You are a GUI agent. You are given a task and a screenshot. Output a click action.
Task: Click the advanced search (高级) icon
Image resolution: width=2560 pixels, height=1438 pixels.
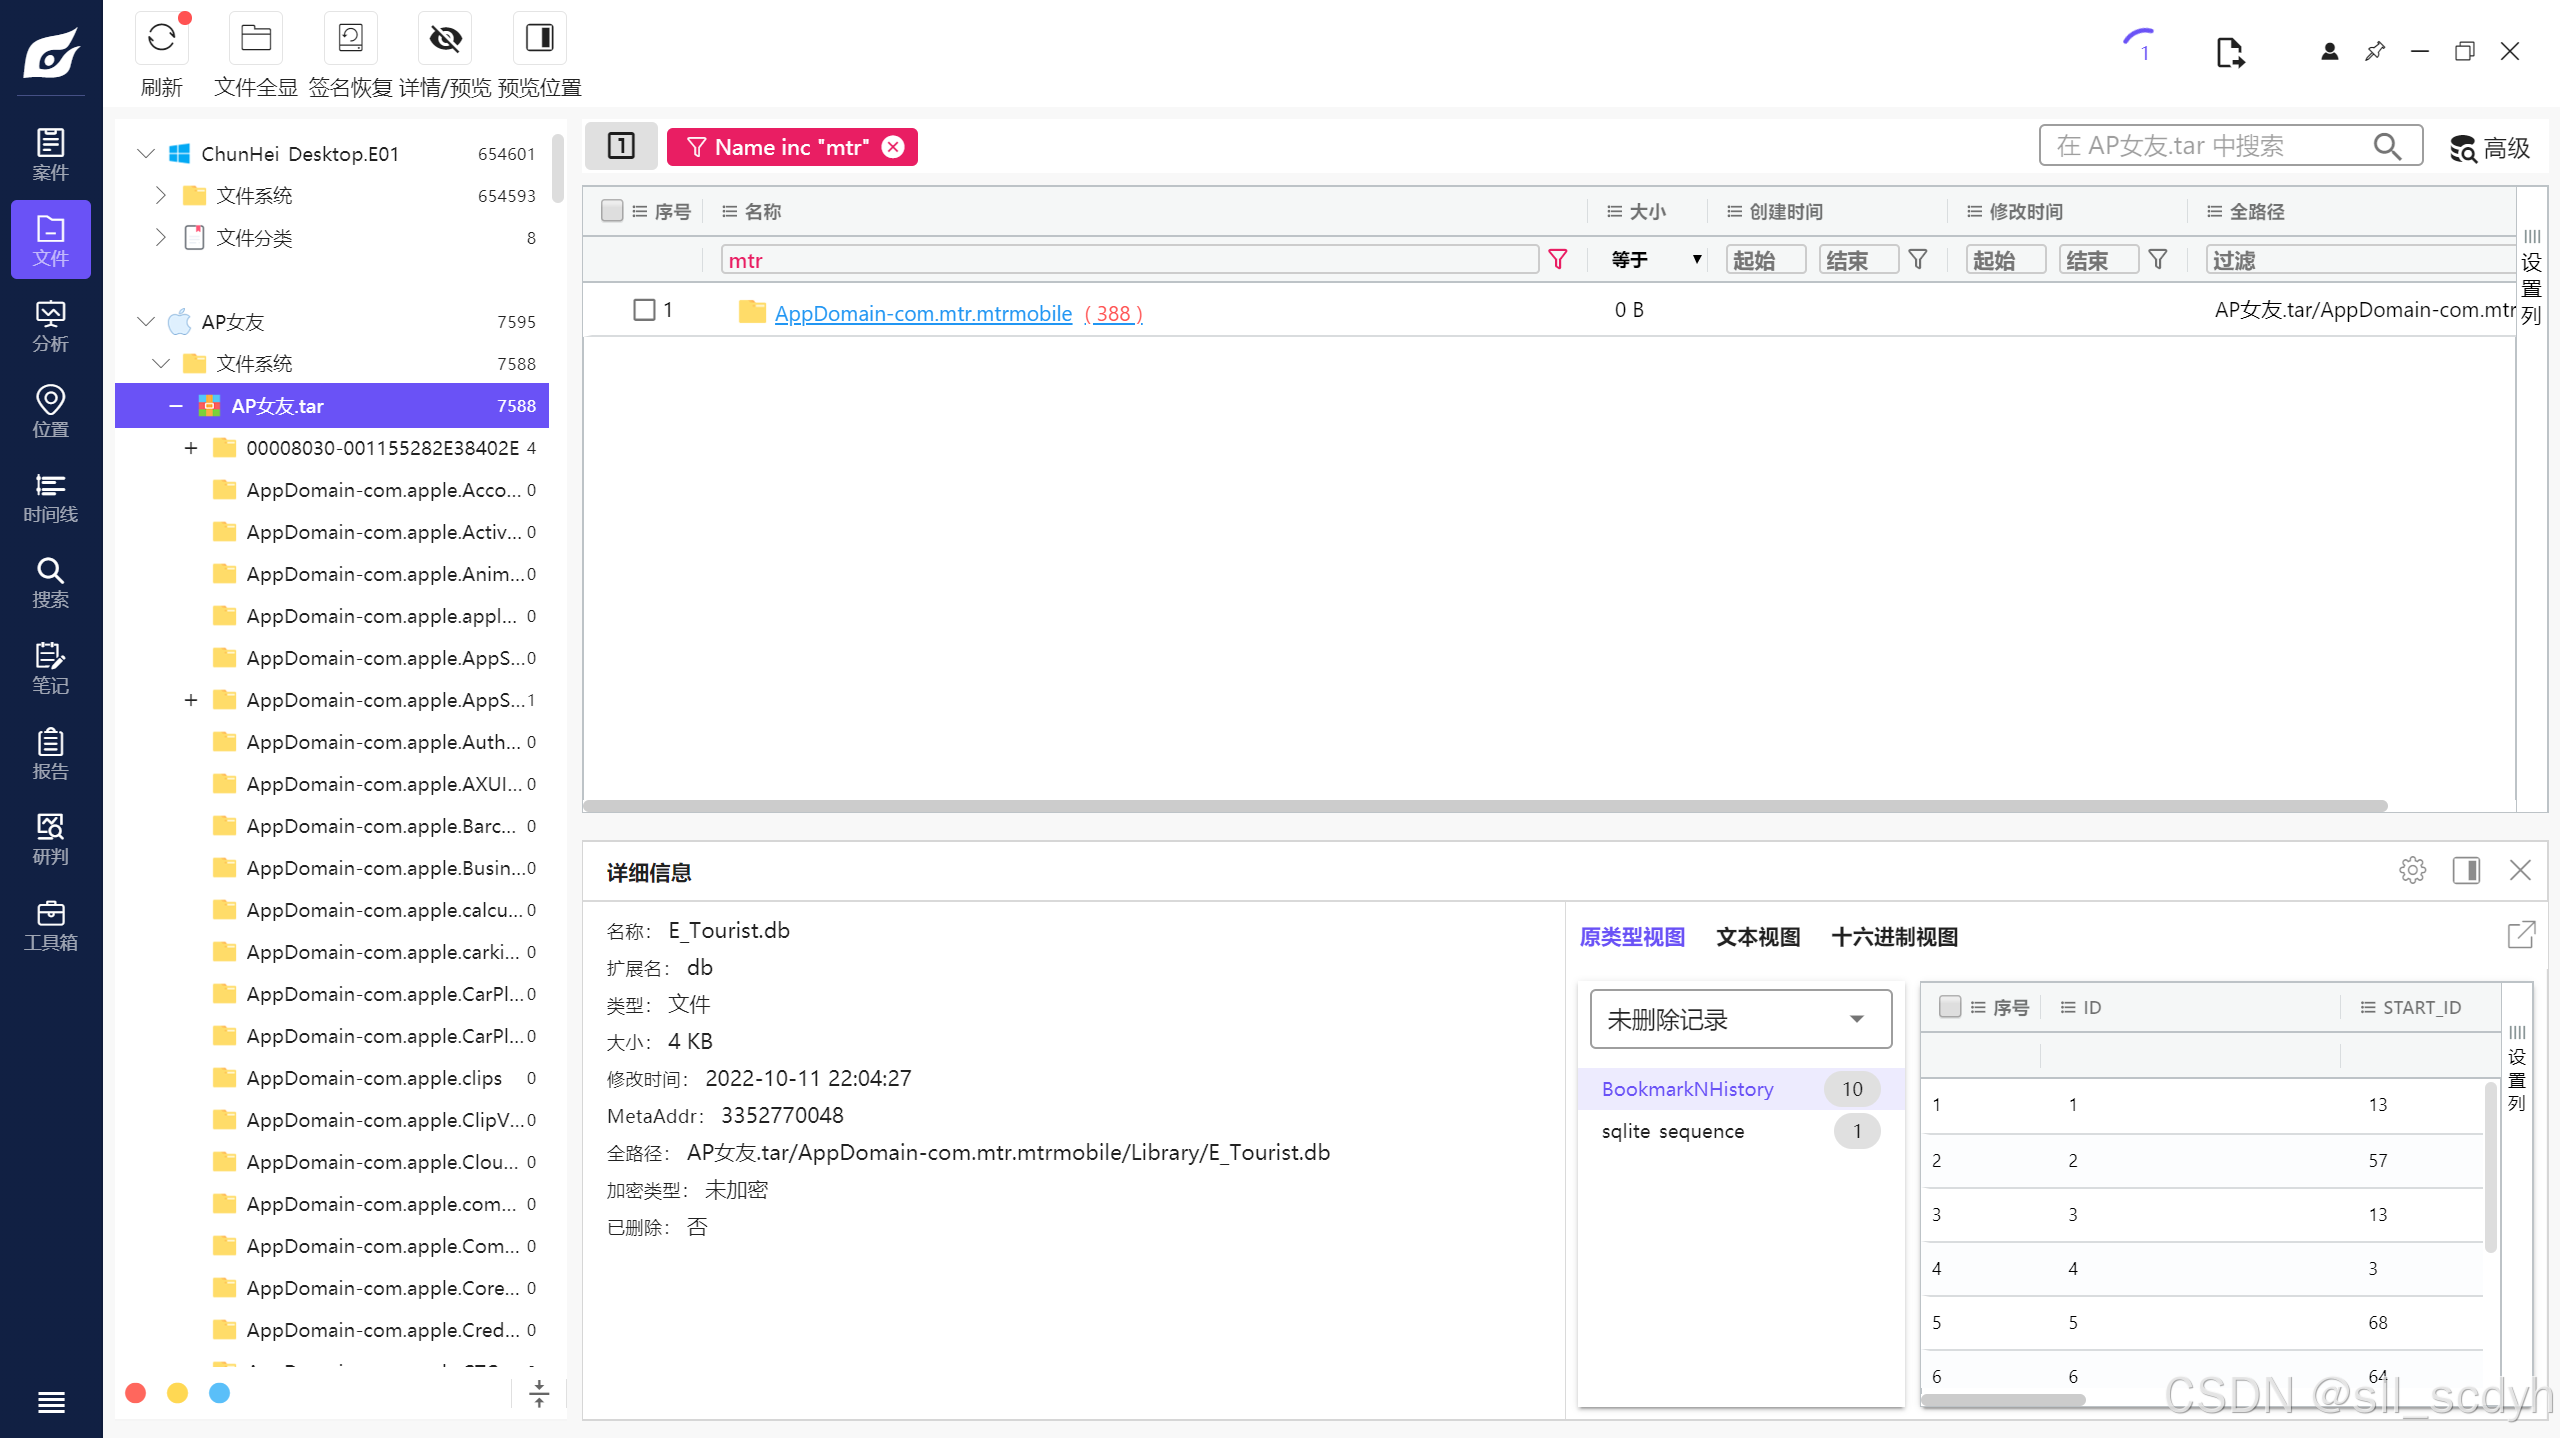(x=2489, y=148)
